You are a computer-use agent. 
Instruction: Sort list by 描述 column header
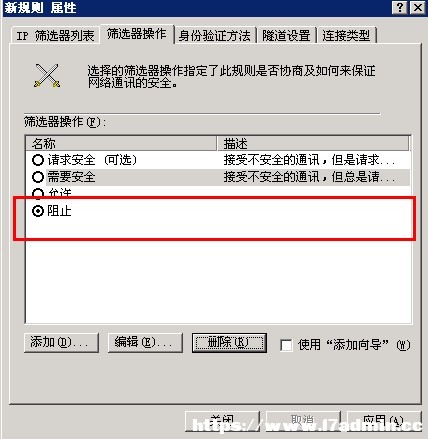(313, 144)
